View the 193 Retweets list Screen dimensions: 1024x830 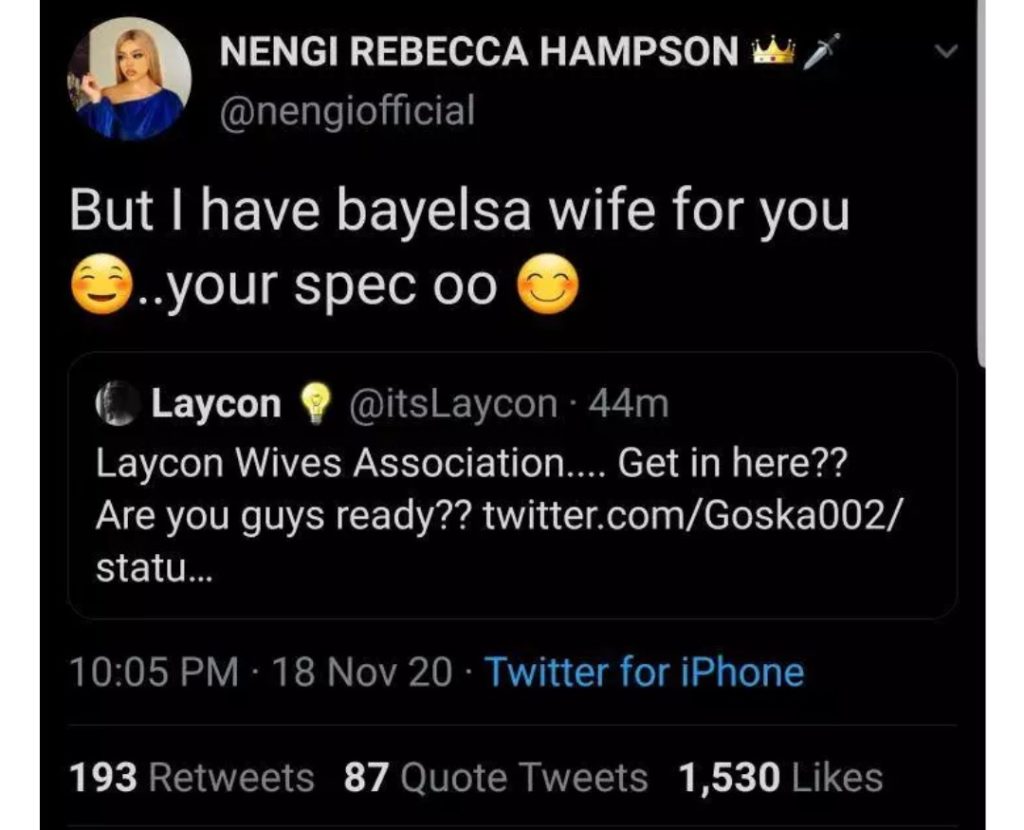[x=192, y=777]
